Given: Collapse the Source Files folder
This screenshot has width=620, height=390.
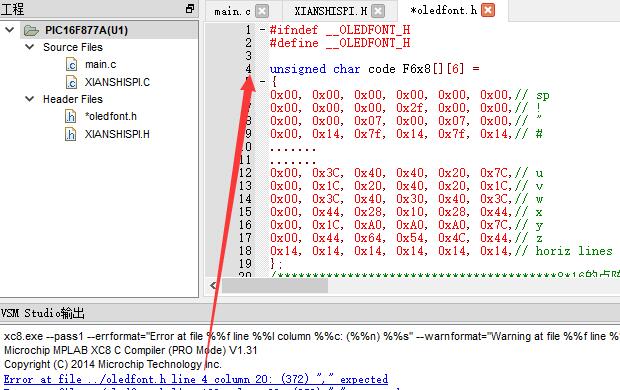Looking at the screenshot, I should pyautogui.click(x=29, y=47).
